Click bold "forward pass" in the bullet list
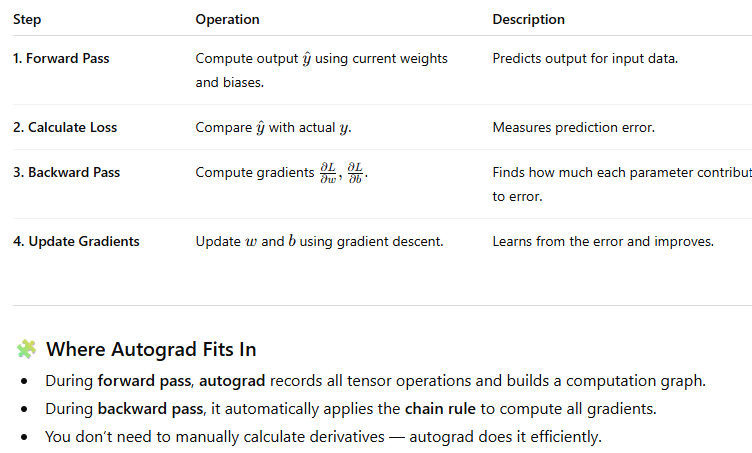The image size is (752, 453). pos(139,381)
